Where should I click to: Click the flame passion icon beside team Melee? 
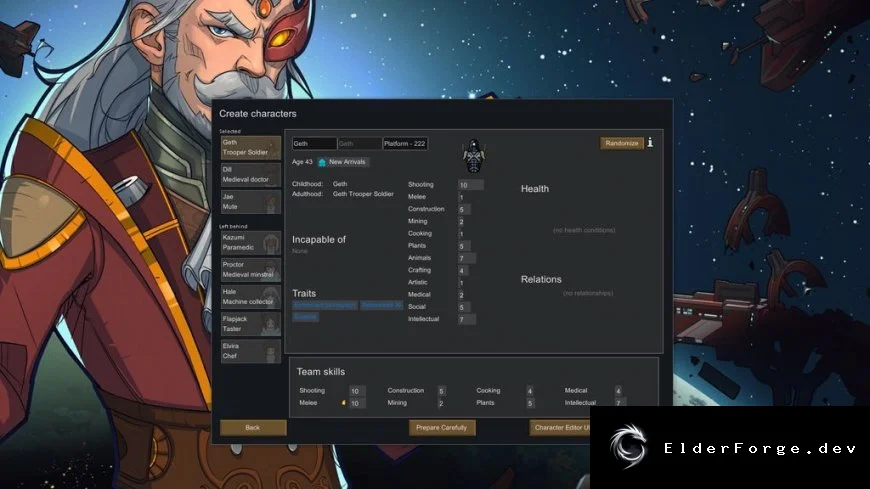(x=343, y=403)
